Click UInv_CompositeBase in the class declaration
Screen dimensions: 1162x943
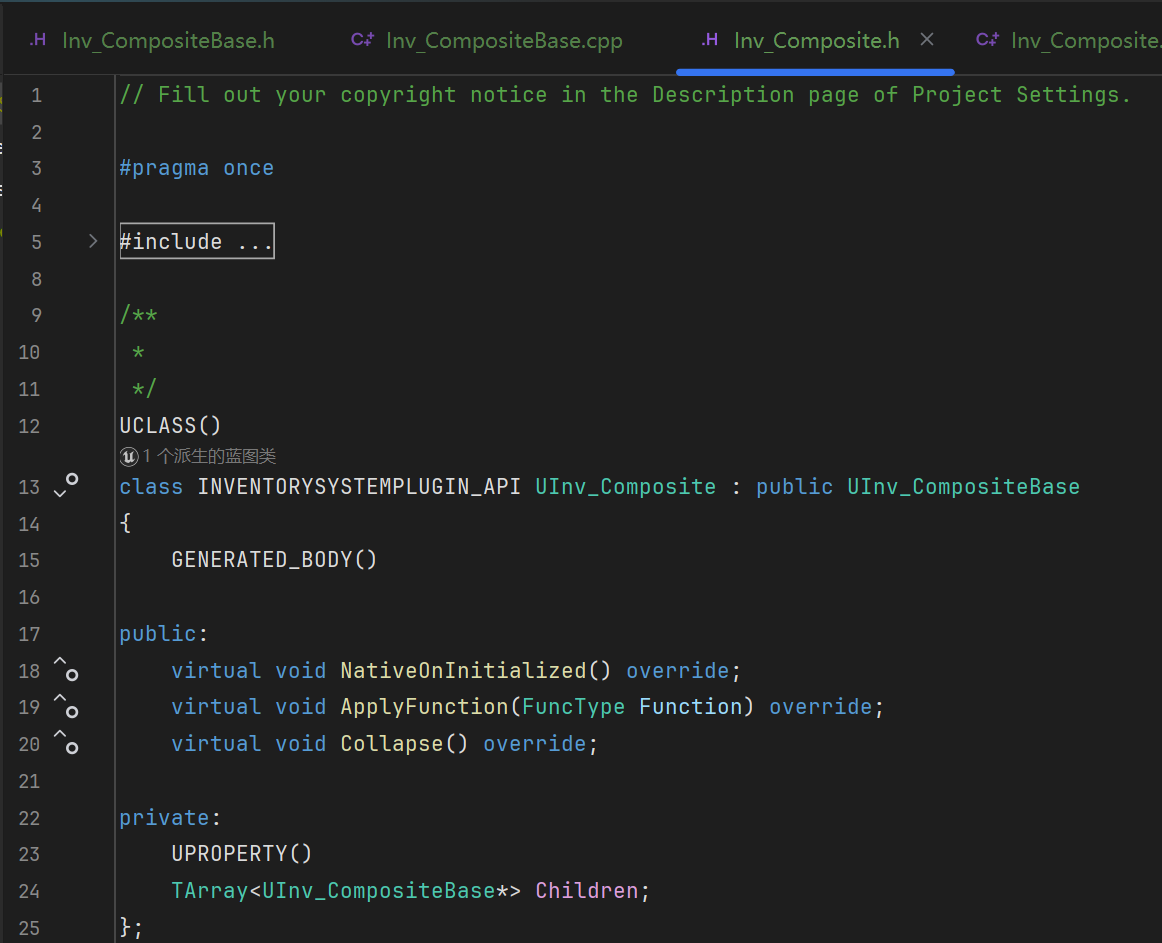963,487
